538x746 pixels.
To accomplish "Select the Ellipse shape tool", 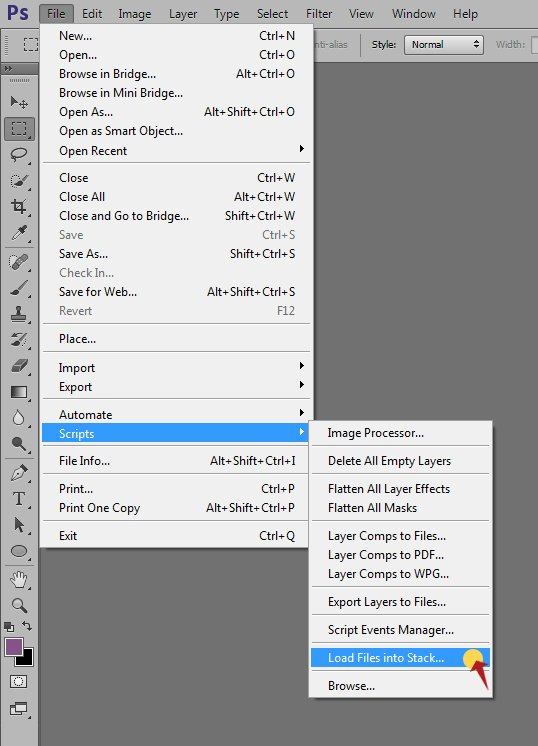I will (x=19, y=551).
